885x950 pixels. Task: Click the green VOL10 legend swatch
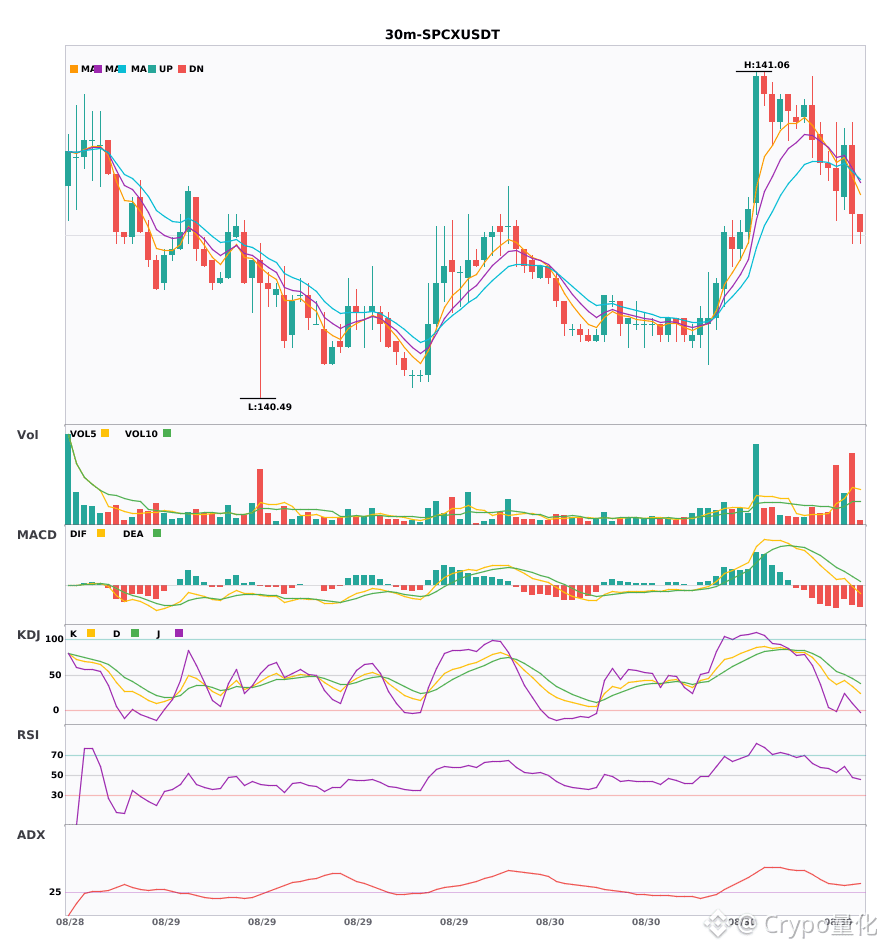click(x=167, y=433)
